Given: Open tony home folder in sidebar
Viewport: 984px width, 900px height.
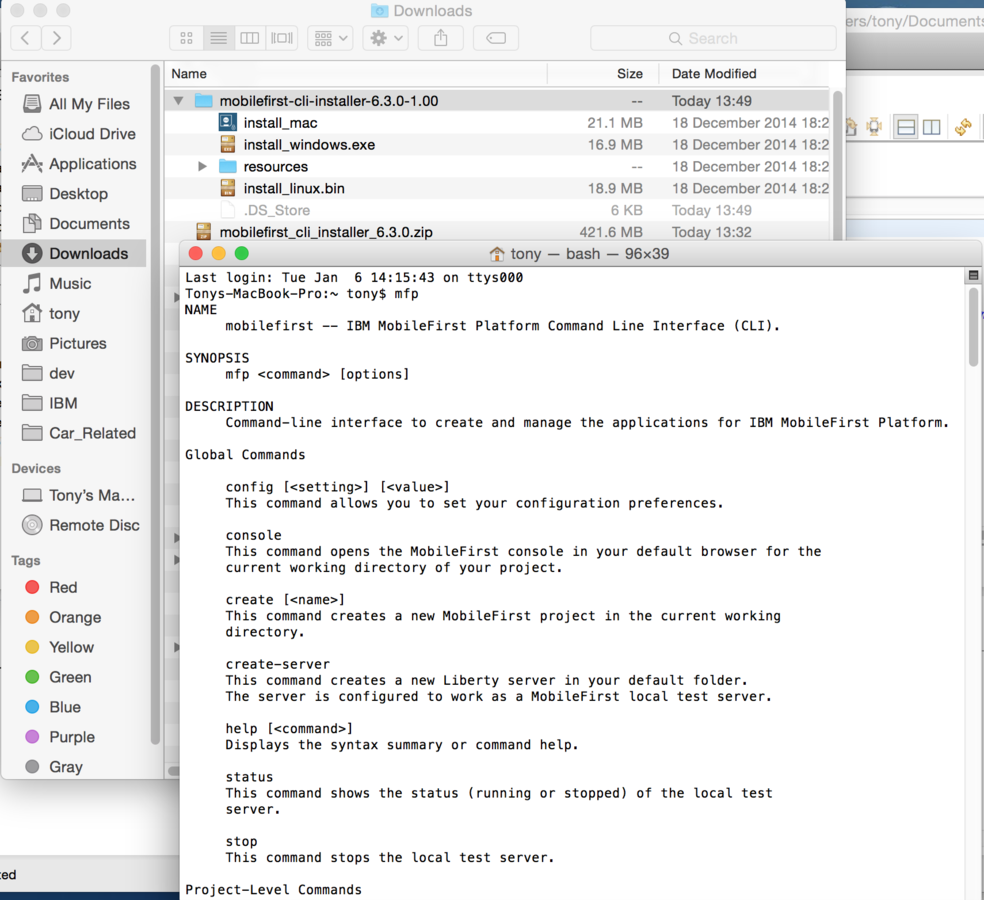Looking at the screenshot, I should click(x=51, y=313).
